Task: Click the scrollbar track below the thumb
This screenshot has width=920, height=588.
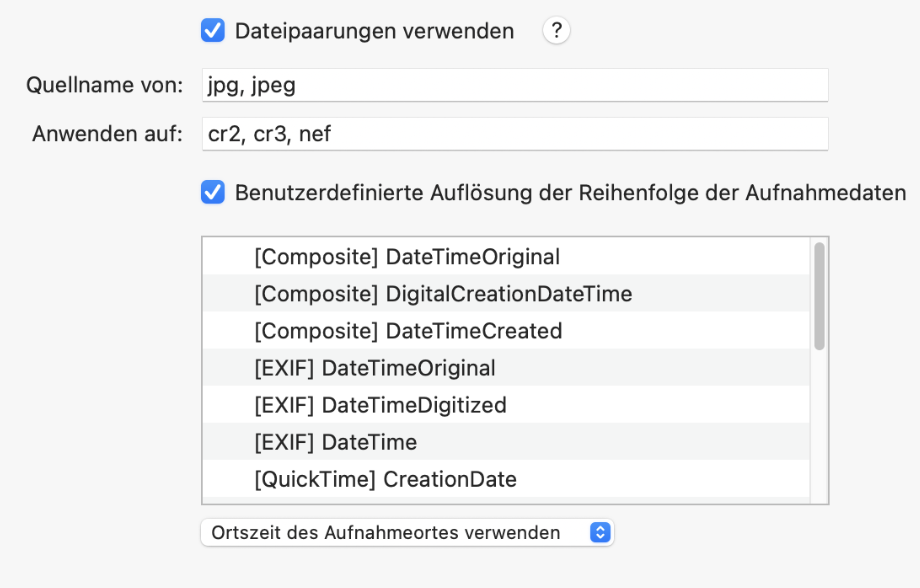Action: pos(820,427)
